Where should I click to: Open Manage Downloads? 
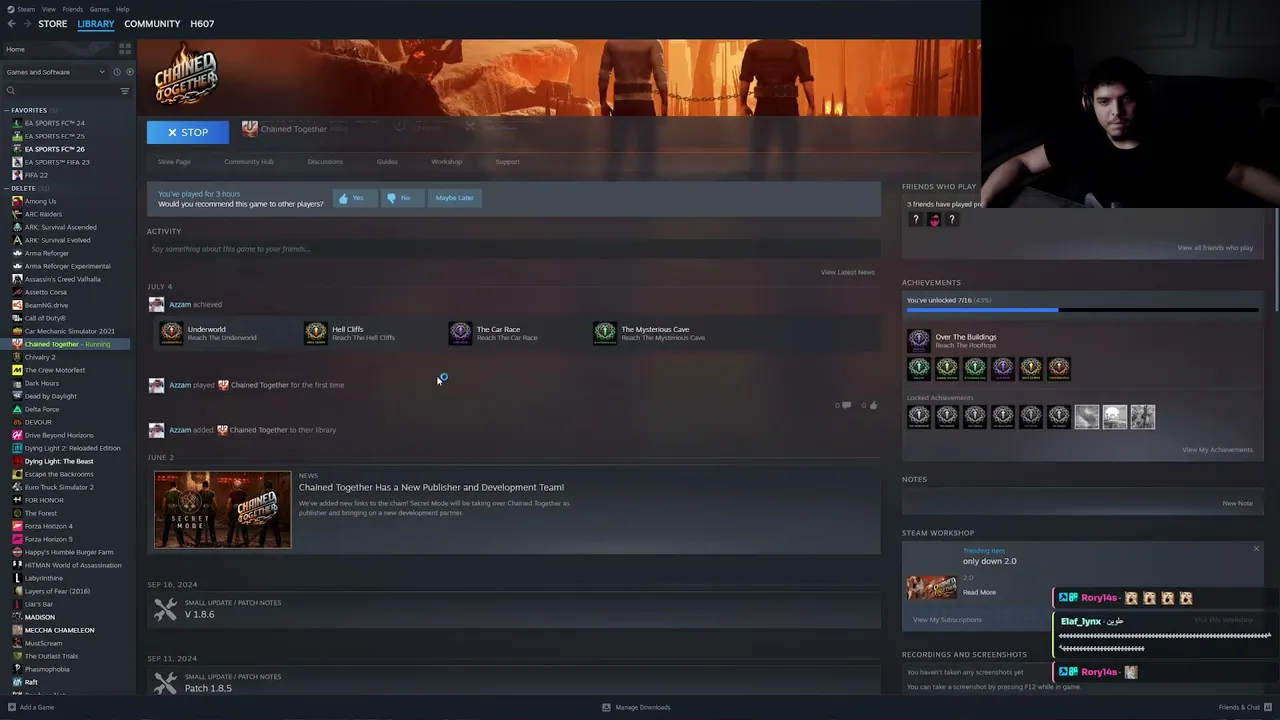point(636,707)
